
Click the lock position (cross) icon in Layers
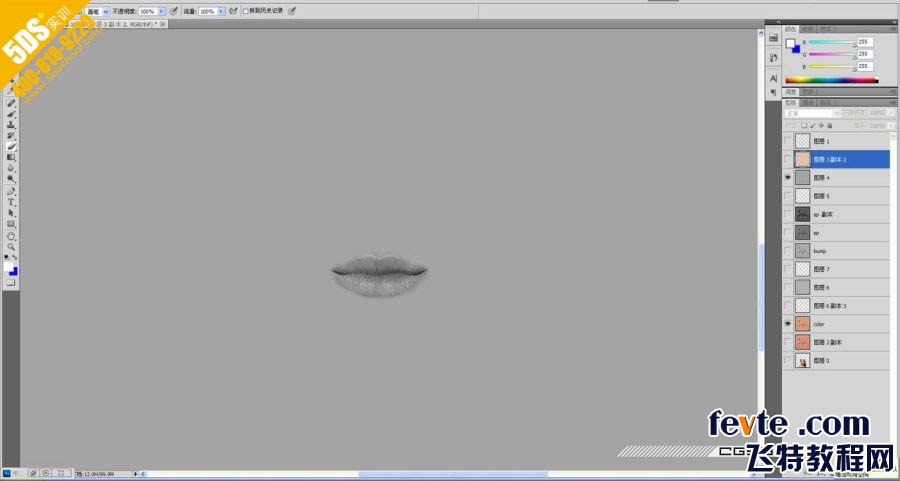[x=821, y=125]
